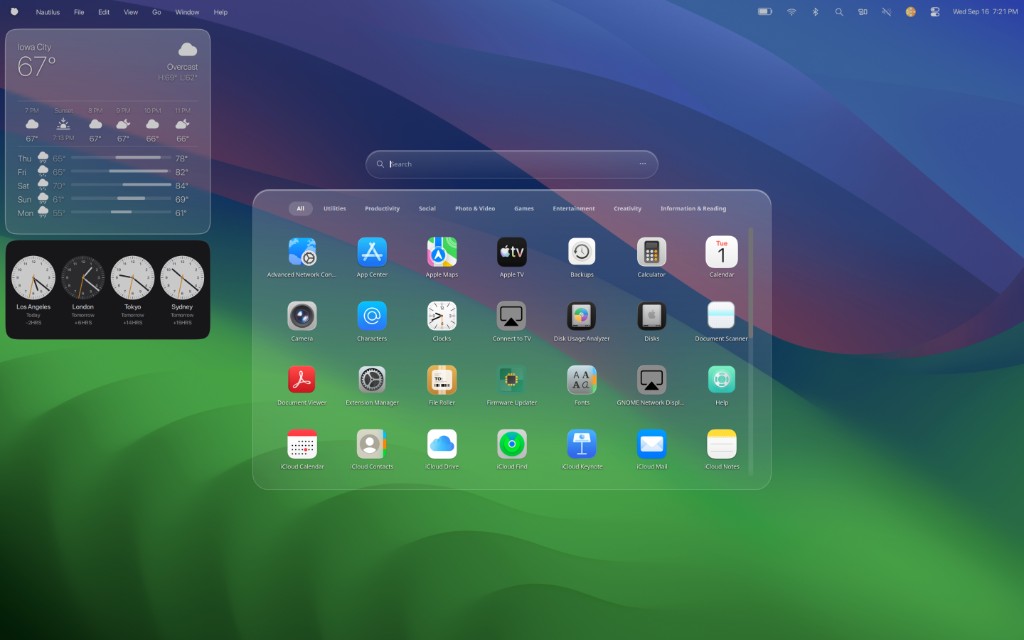Open the Nautilus menu
This screenshot has width=1024, height=640.
[48, 12]
